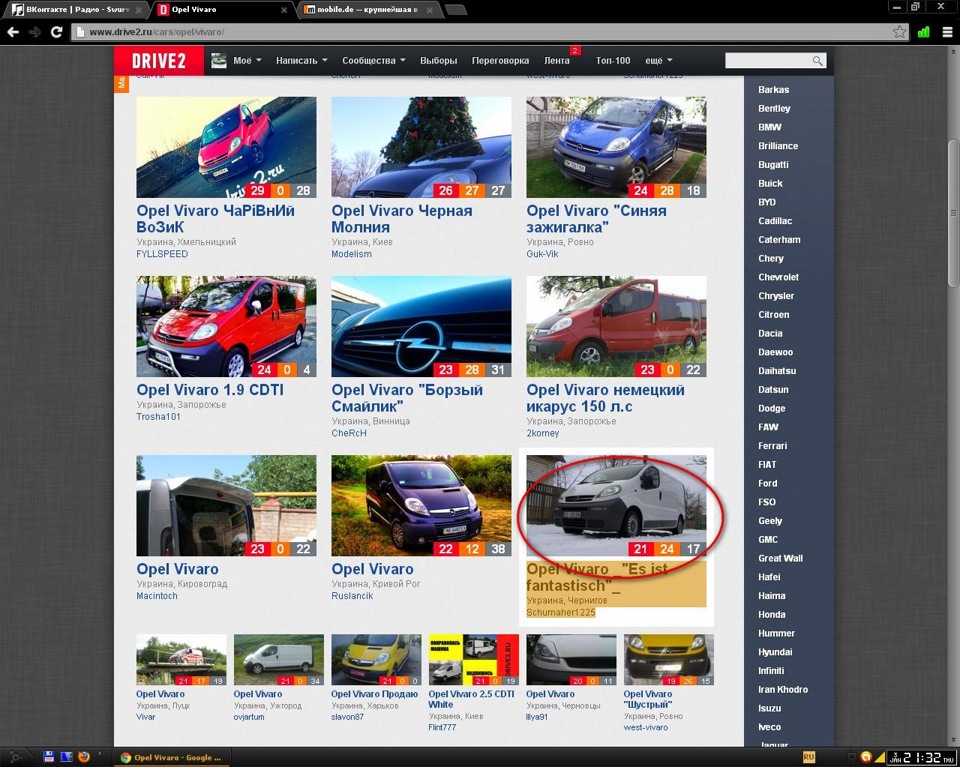
Task: Switch to the ВКонтакте Радио tab
Action: tap(77, 10)
